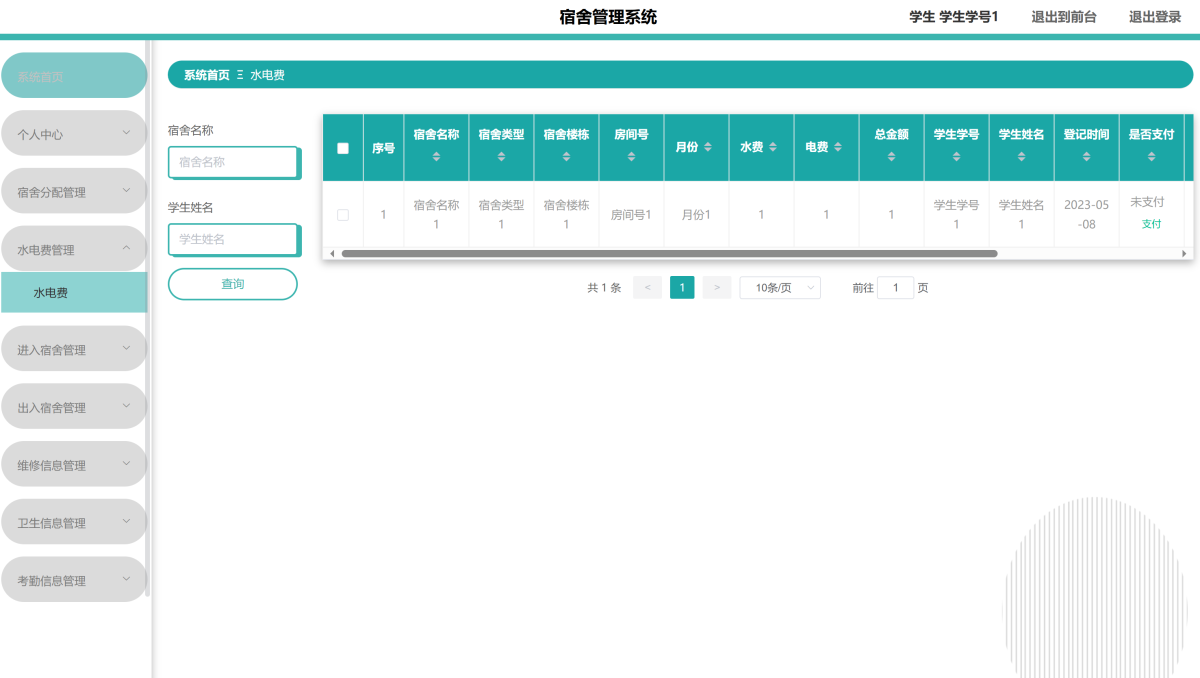Viewport: 1200px width, 678px height.
Task: Click sort icon under 学生学号 header
Action: [x=956, y=157]
